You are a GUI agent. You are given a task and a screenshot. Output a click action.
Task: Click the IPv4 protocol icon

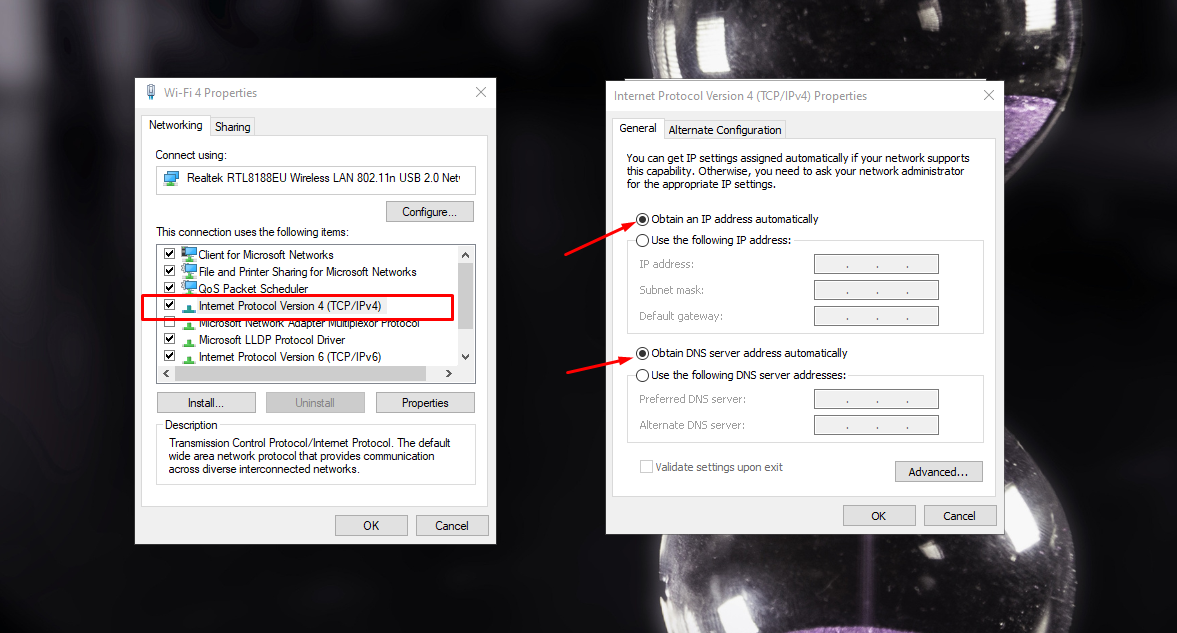pos(189,306)
